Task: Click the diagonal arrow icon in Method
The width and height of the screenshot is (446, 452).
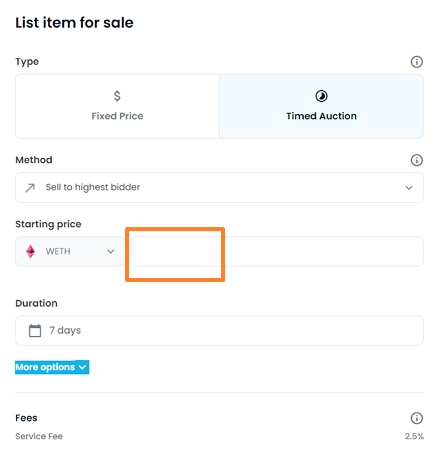Action: tap(30, 188)
